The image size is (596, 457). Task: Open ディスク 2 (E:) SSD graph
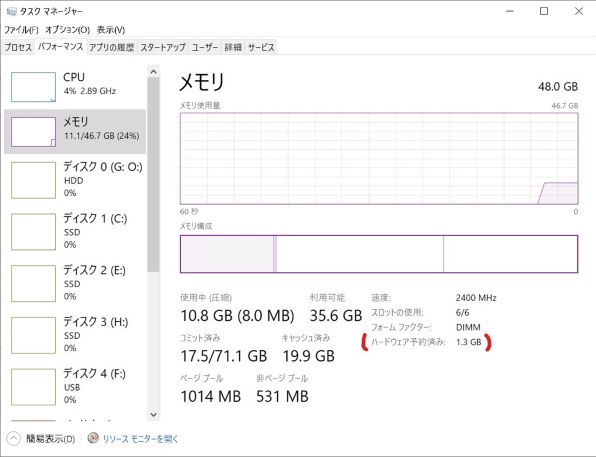[75, 283]
